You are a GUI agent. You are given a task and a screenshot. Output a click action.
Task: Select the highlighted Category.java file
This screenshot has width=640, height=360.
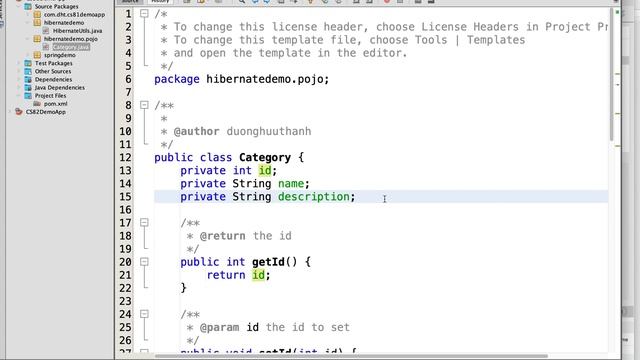point(71,47)
